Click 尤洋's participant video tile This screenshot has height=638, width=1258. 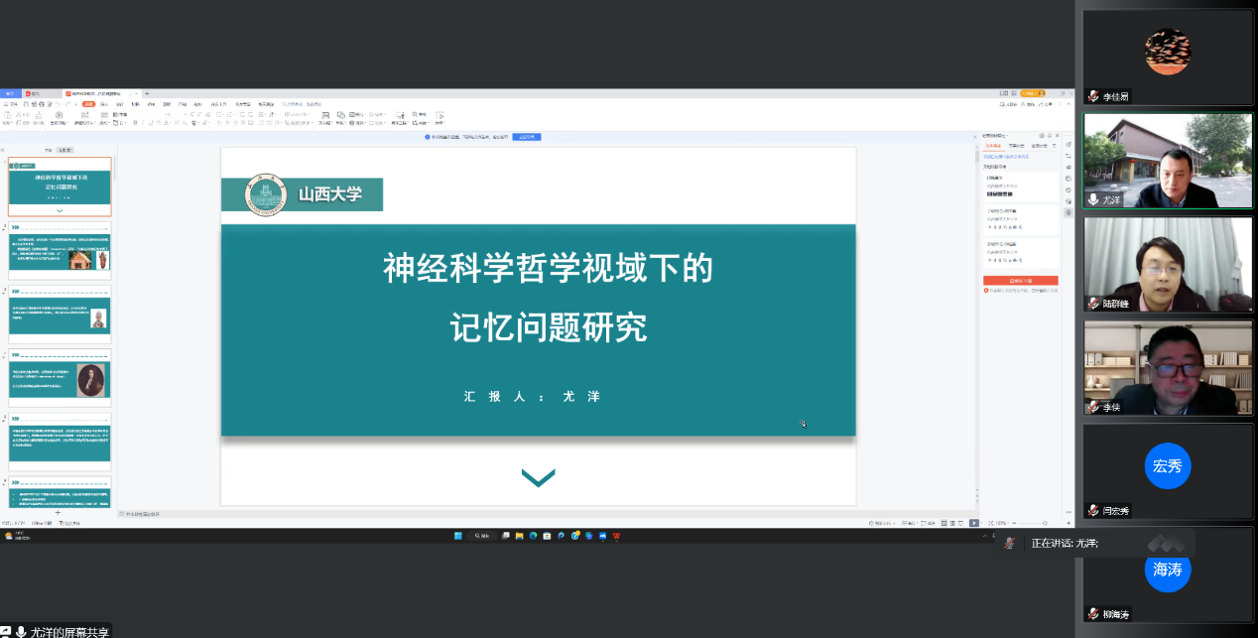(x=1167, y=160)
